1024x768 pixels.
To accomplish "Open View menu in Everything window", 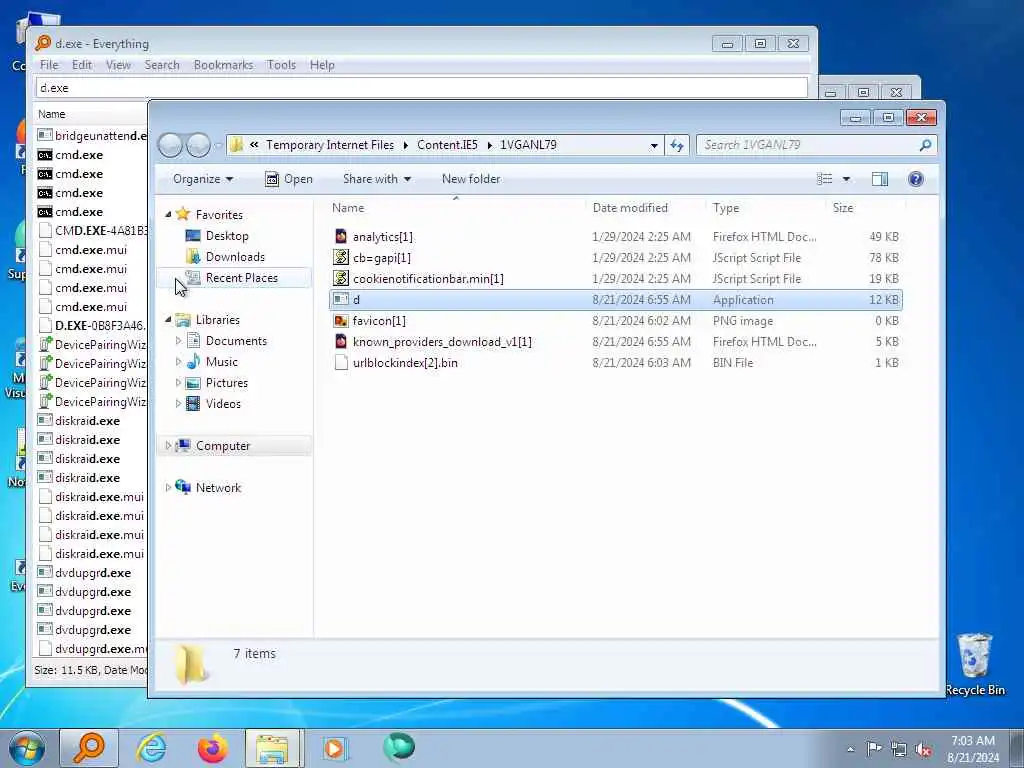I will pos(118,65).
